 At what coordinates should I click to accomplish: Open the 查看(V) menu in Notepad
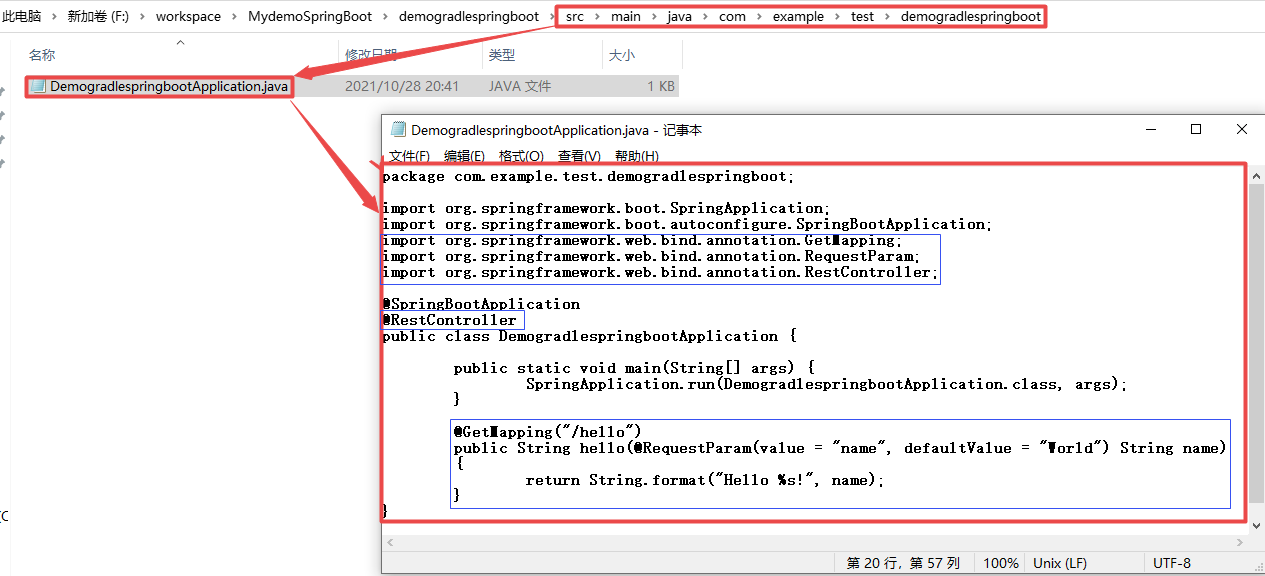click(x=579, y=156)
